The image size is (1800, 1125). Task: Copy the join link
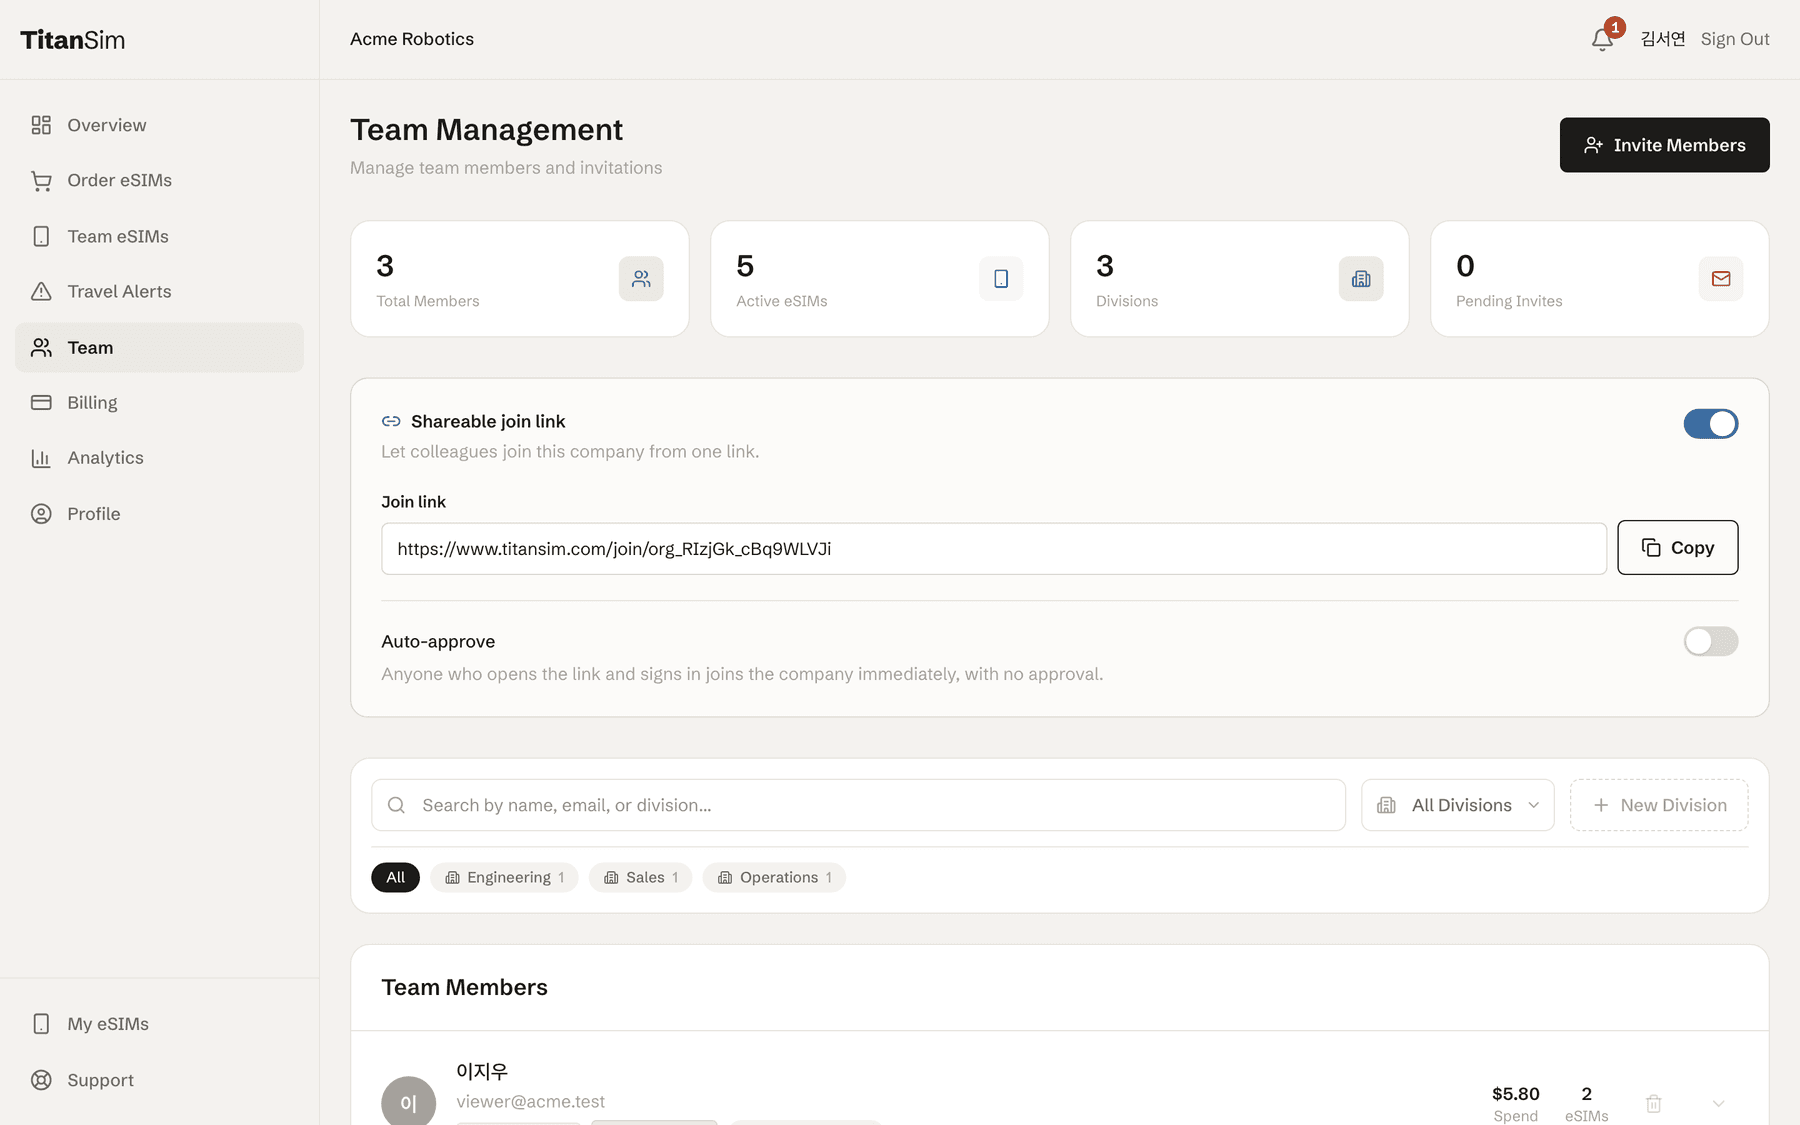[1678, 547]
